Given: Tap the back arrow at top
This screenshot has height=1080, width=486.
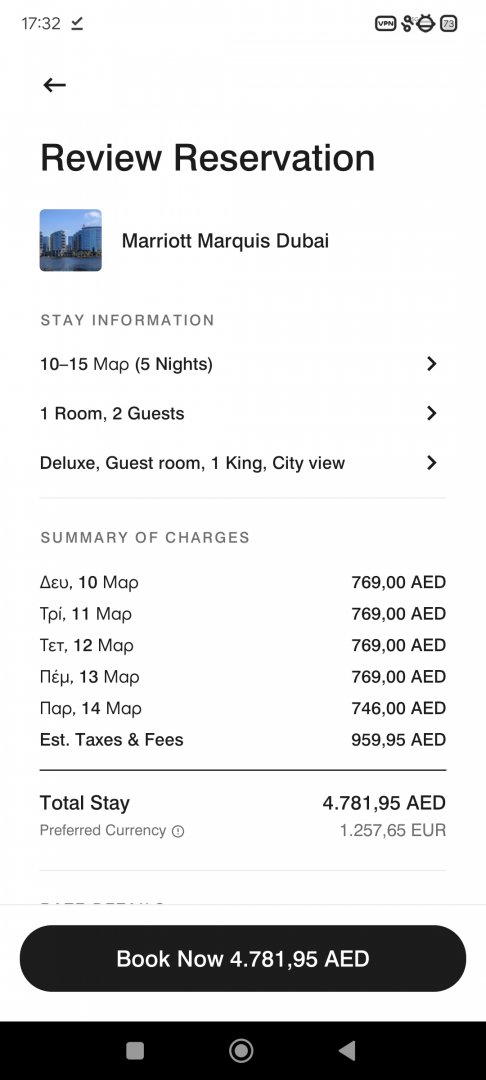Looking at the screenshot, I should [54, 85].
